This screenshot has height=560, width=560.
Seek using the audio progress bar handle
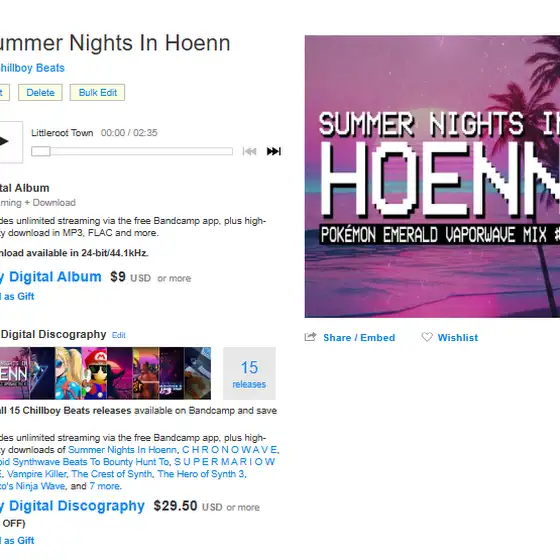click(41, 151)
